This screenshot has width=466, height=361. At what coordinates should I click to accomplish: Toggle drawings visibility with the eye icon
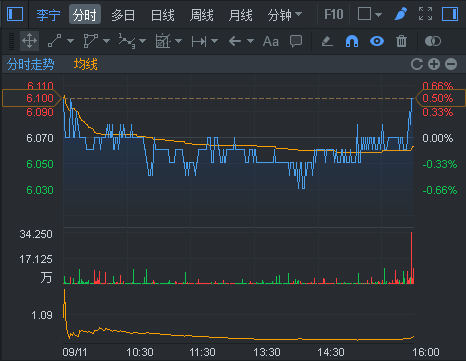377,41
